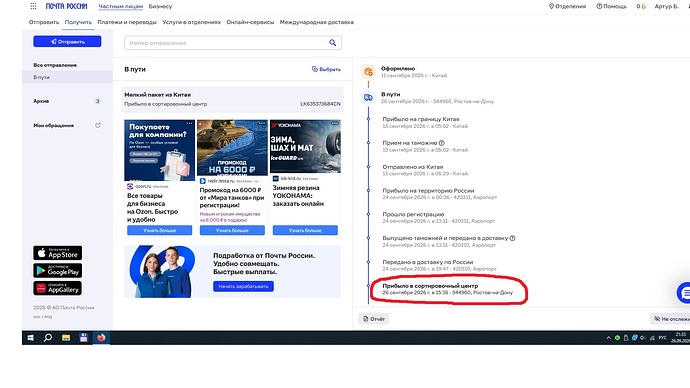Click help icon beside Прием на таможню
This screenshot has height=388, width=690.
click(x=442, y=143)
